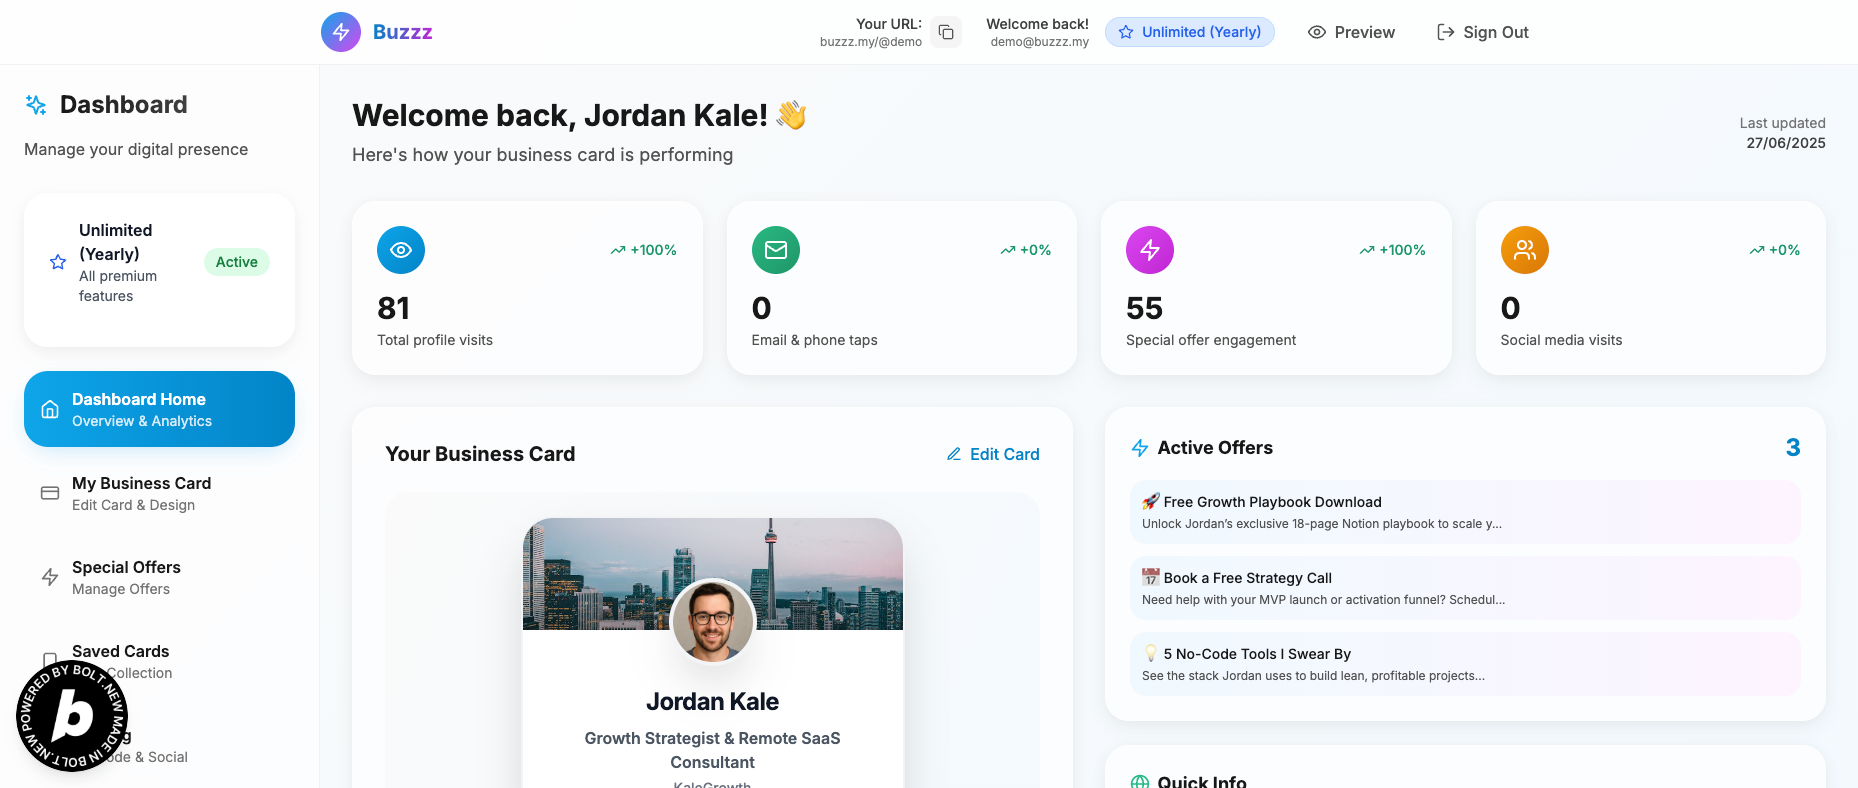Click the Quick Info globe icon
This screenshot has width=1858, height=788.
(x=1140, y=783)
